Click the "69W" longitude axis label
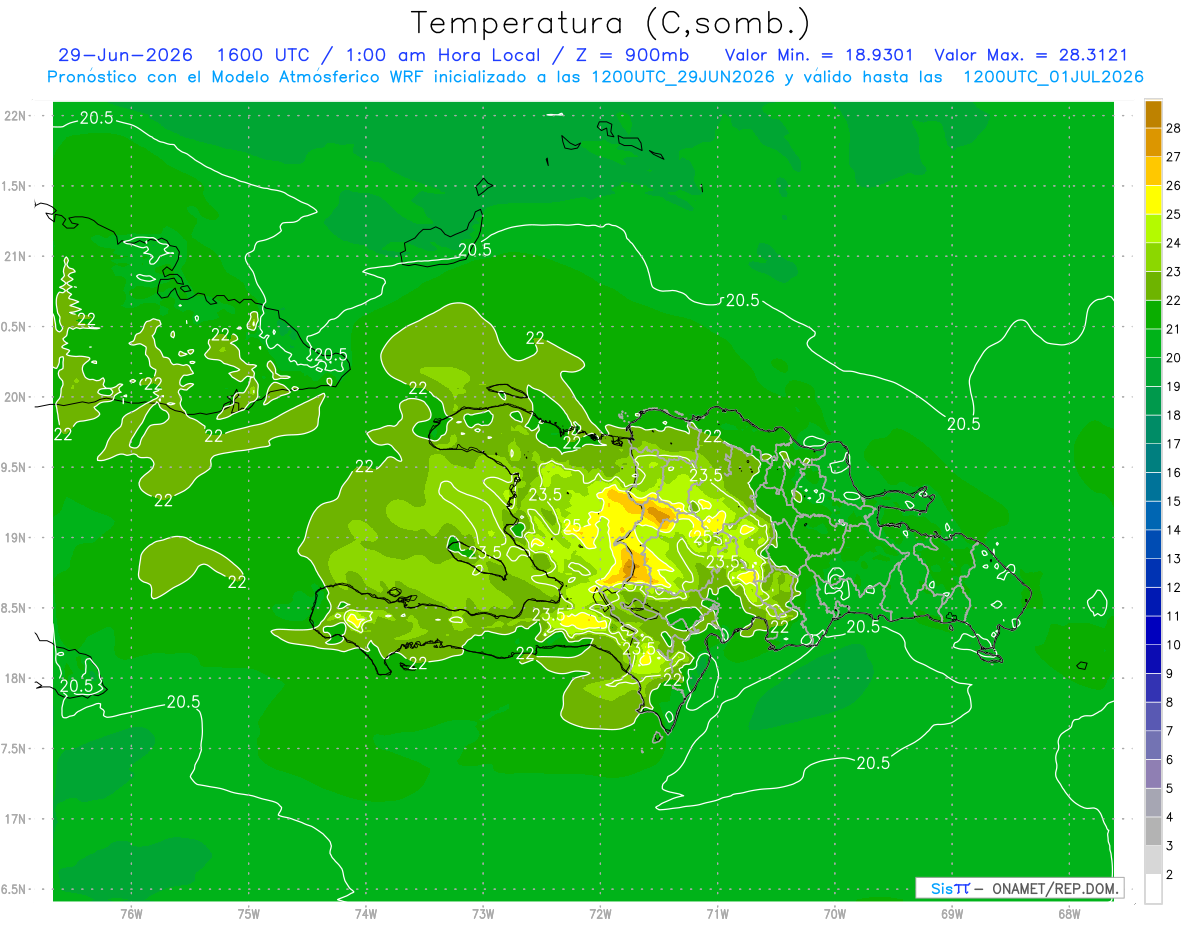 [951, 913]
